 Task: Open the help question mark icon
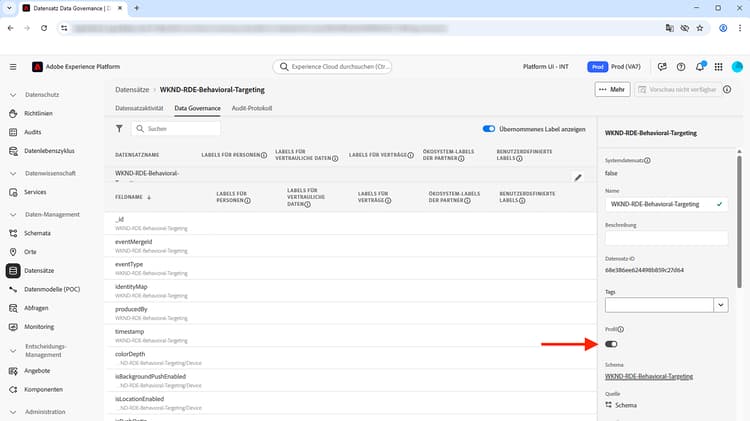coord(681,66)
